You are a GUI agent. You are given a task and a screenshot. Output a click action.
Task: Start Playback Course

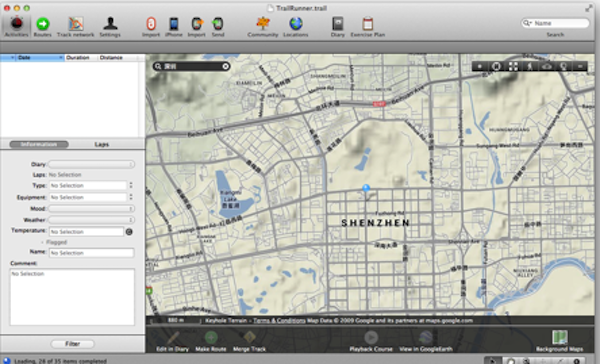point(371,341)
